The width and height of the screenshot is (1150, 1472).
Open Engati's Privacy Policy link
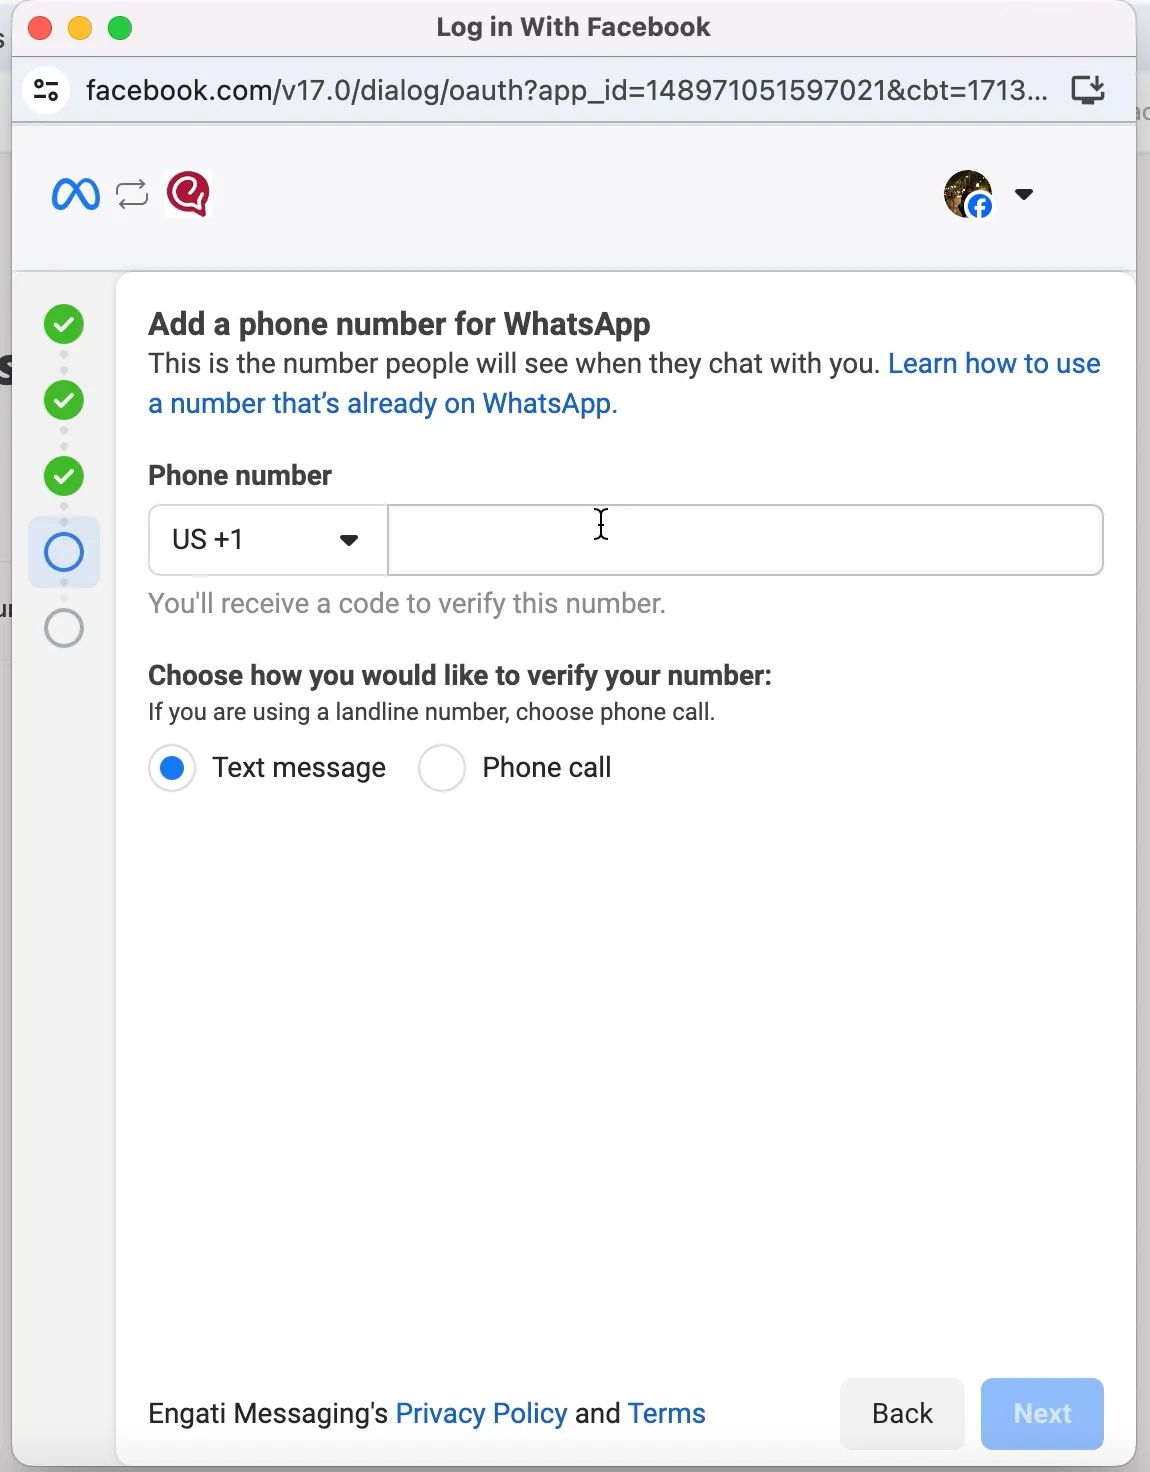click(481, 1413)
